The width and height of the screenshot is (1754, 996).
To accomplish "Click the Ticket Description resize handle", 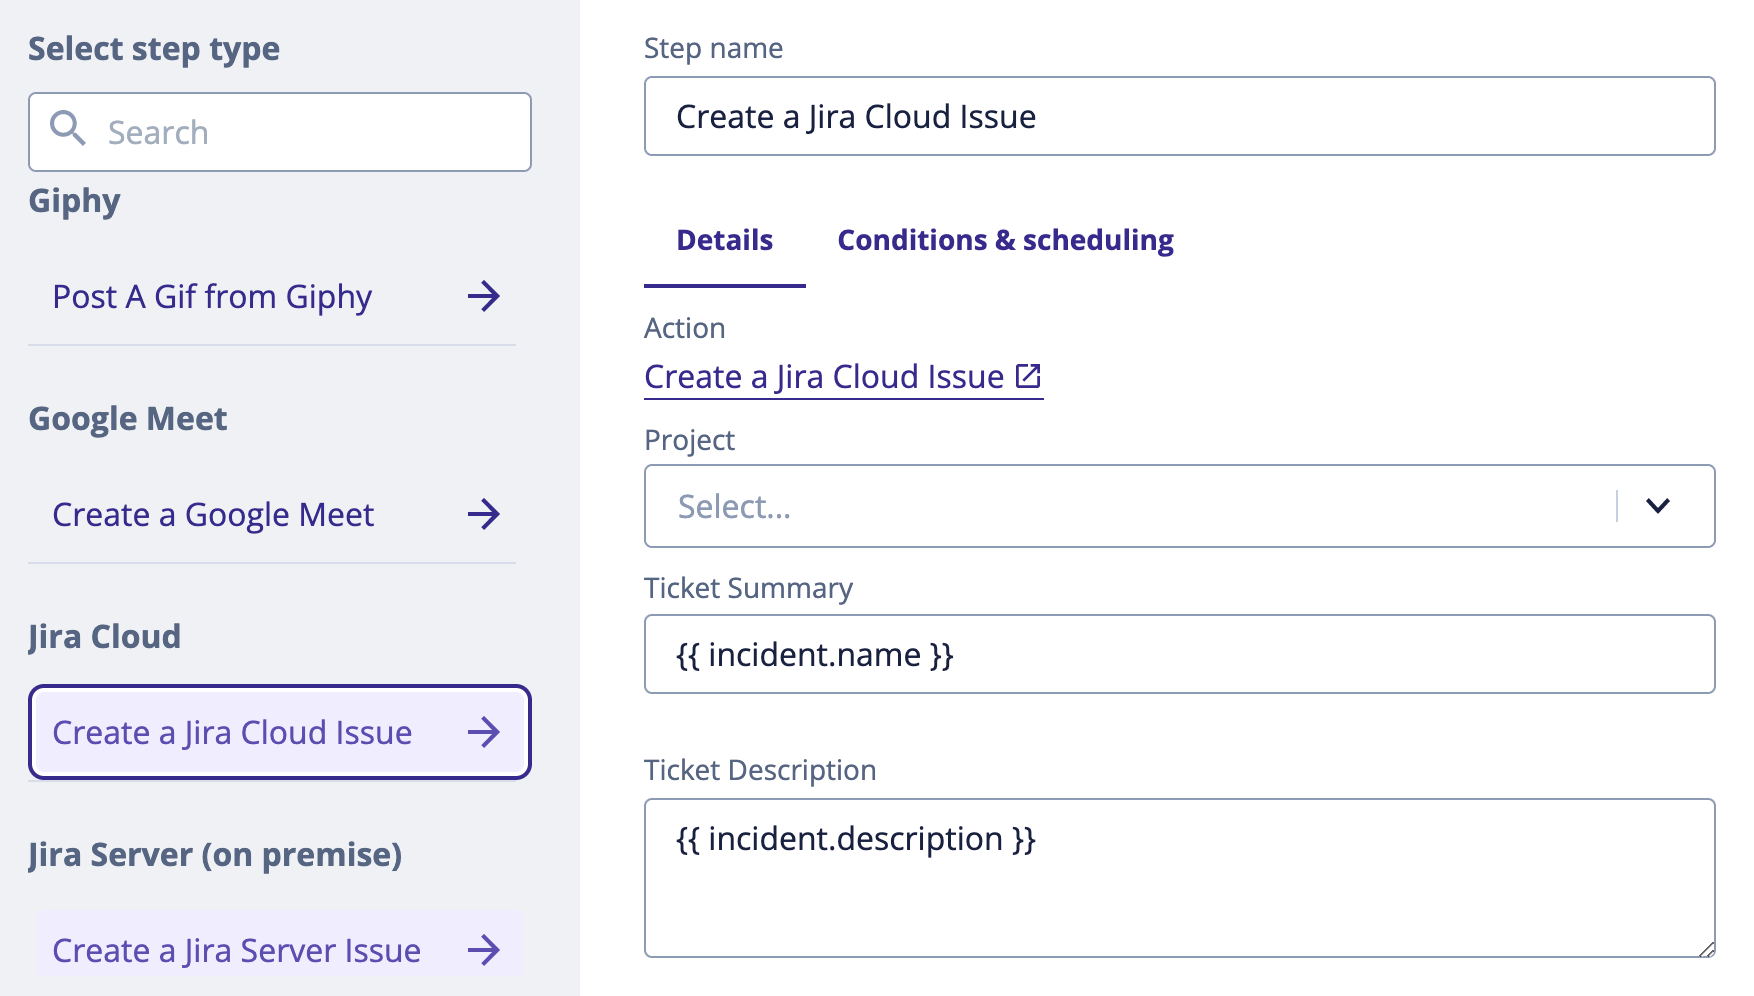I will pos(1706,948).
